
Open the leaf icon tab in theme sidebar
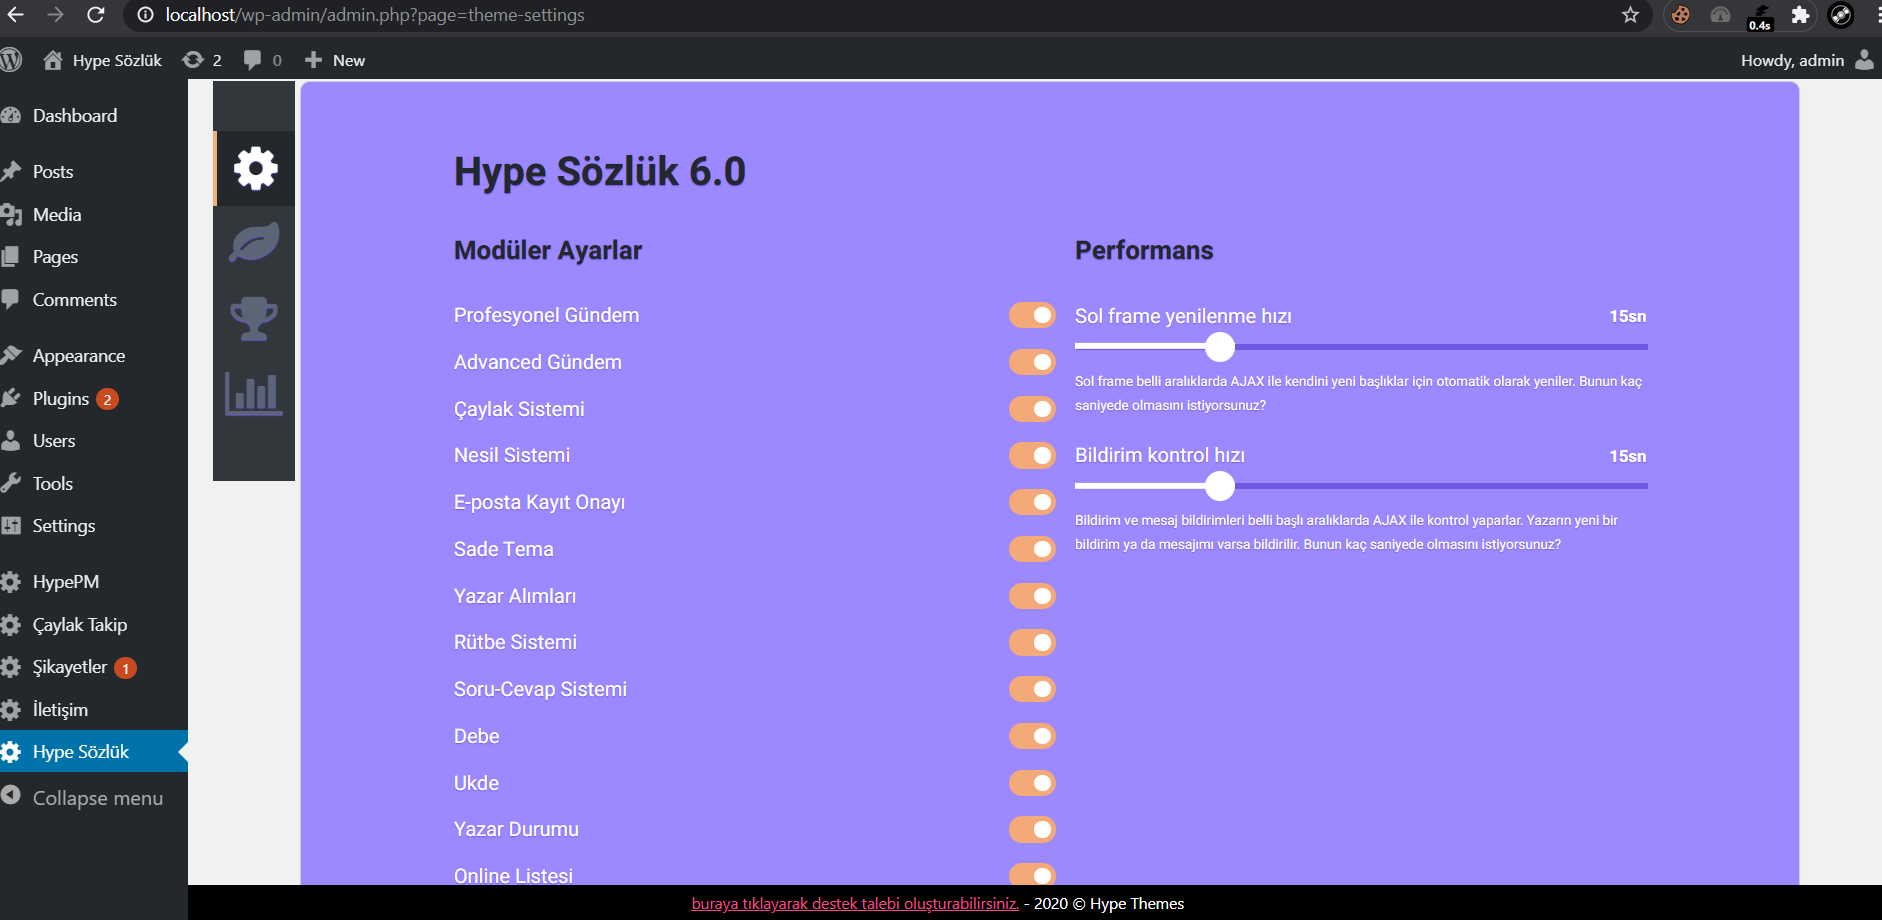[x=254, y=243]
